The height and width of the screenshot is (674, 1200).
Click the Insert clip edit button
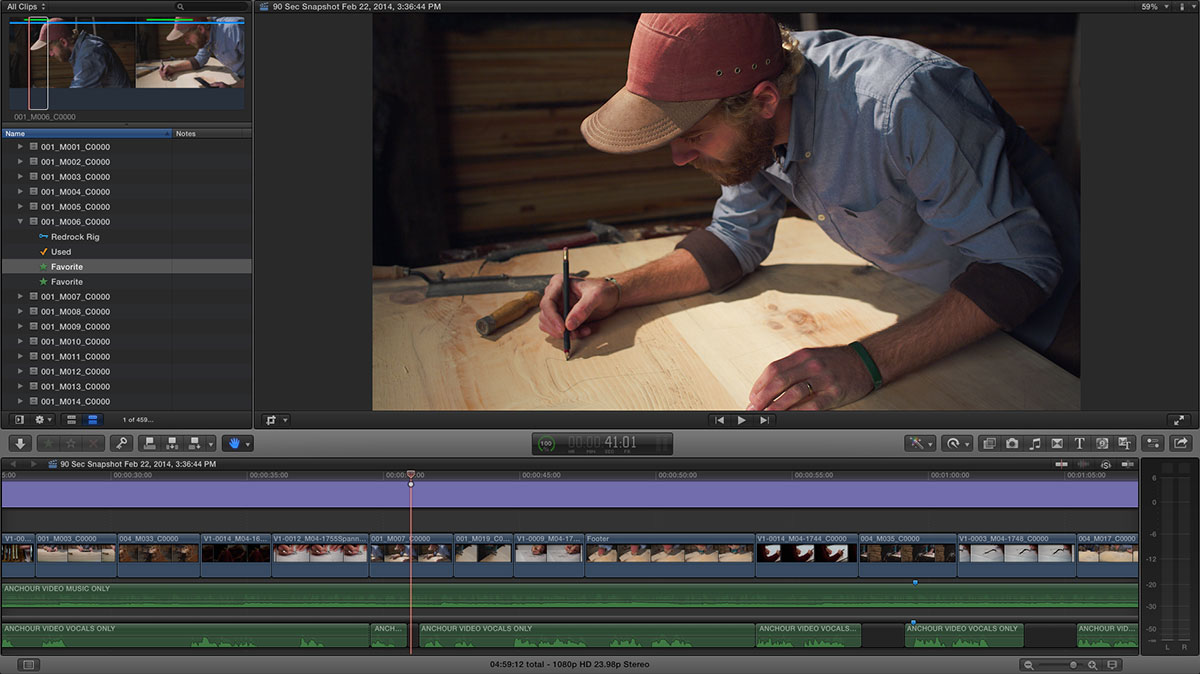tap(172, 443)
